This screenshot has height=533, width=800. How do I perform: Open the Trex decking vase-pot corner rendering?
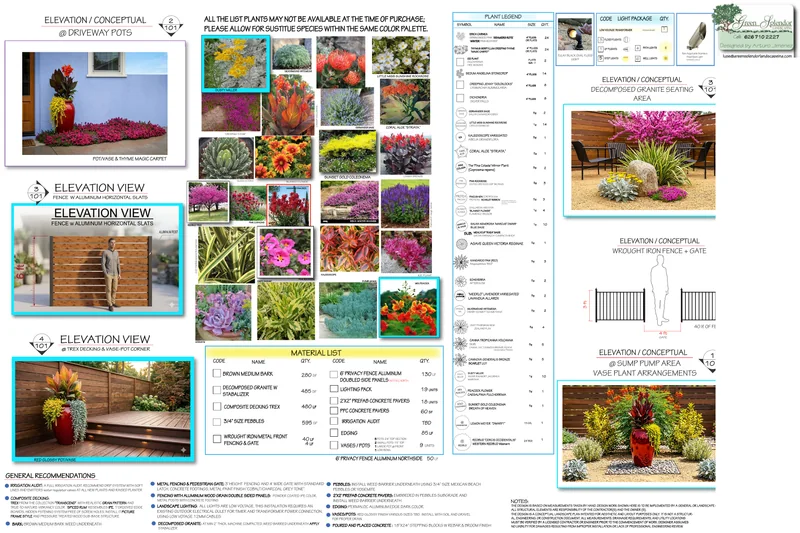tap(103, 410)
